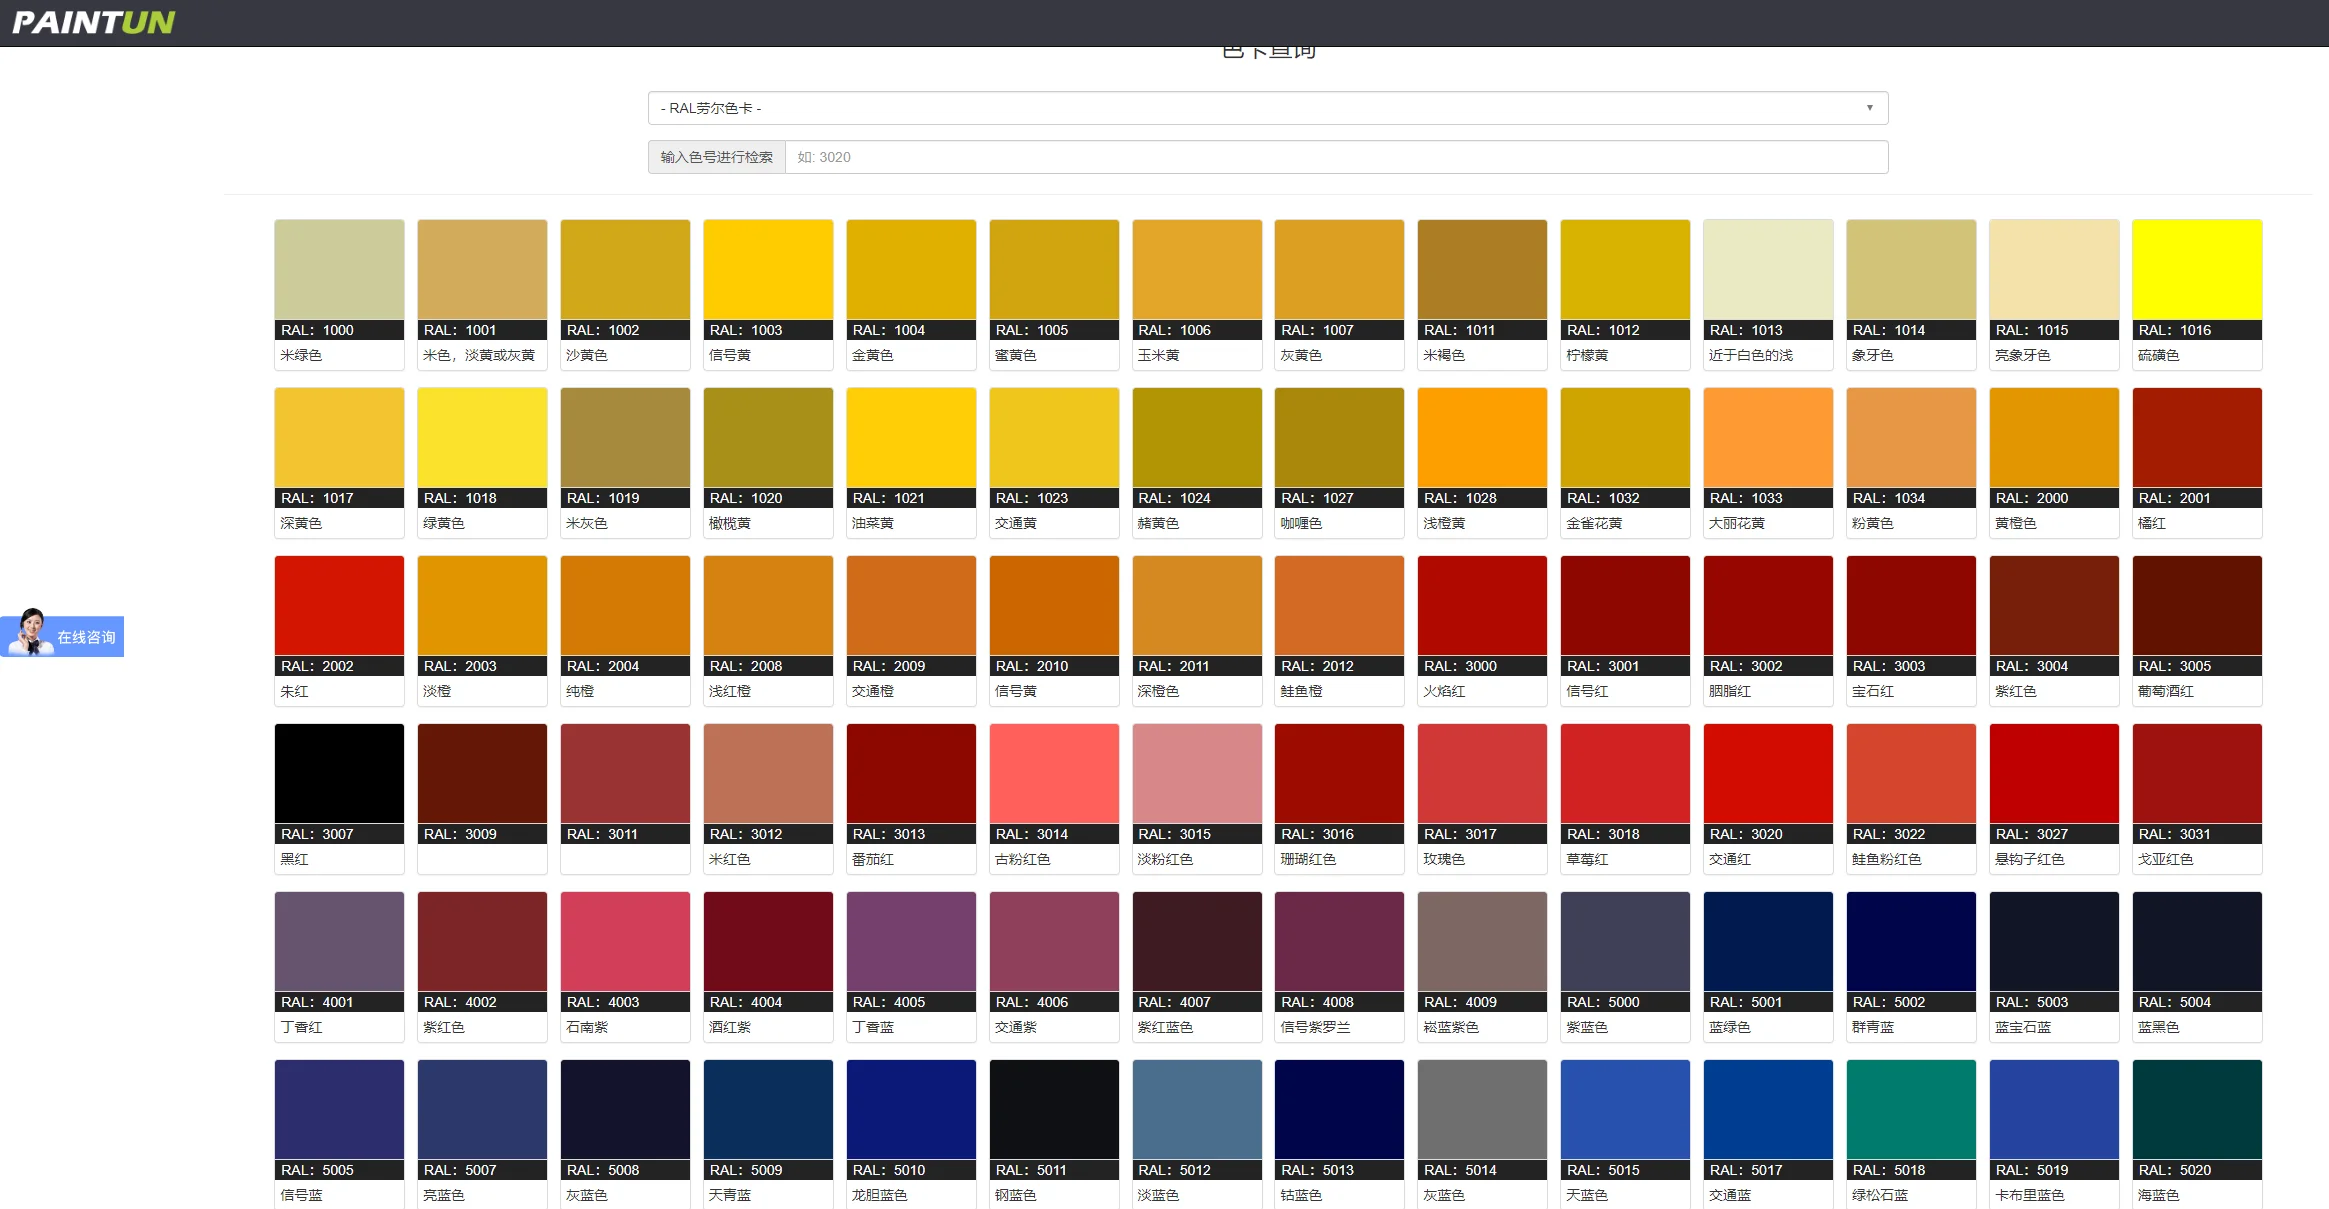This screenshot has width=2329, height=1209.
Task: Choose the RAL 2002 vermilion swatch
Action: coord(339,606)
